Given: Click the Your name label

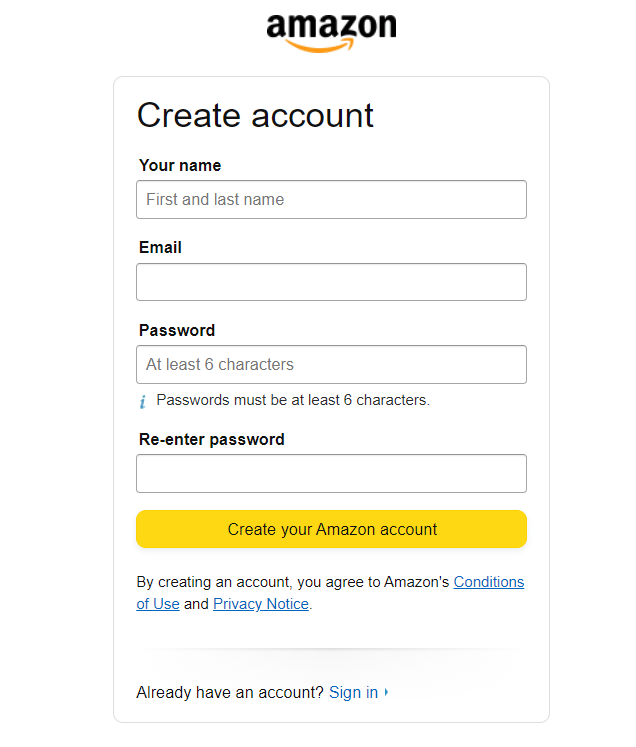Looking at the screenshot, I should point(180,166).
